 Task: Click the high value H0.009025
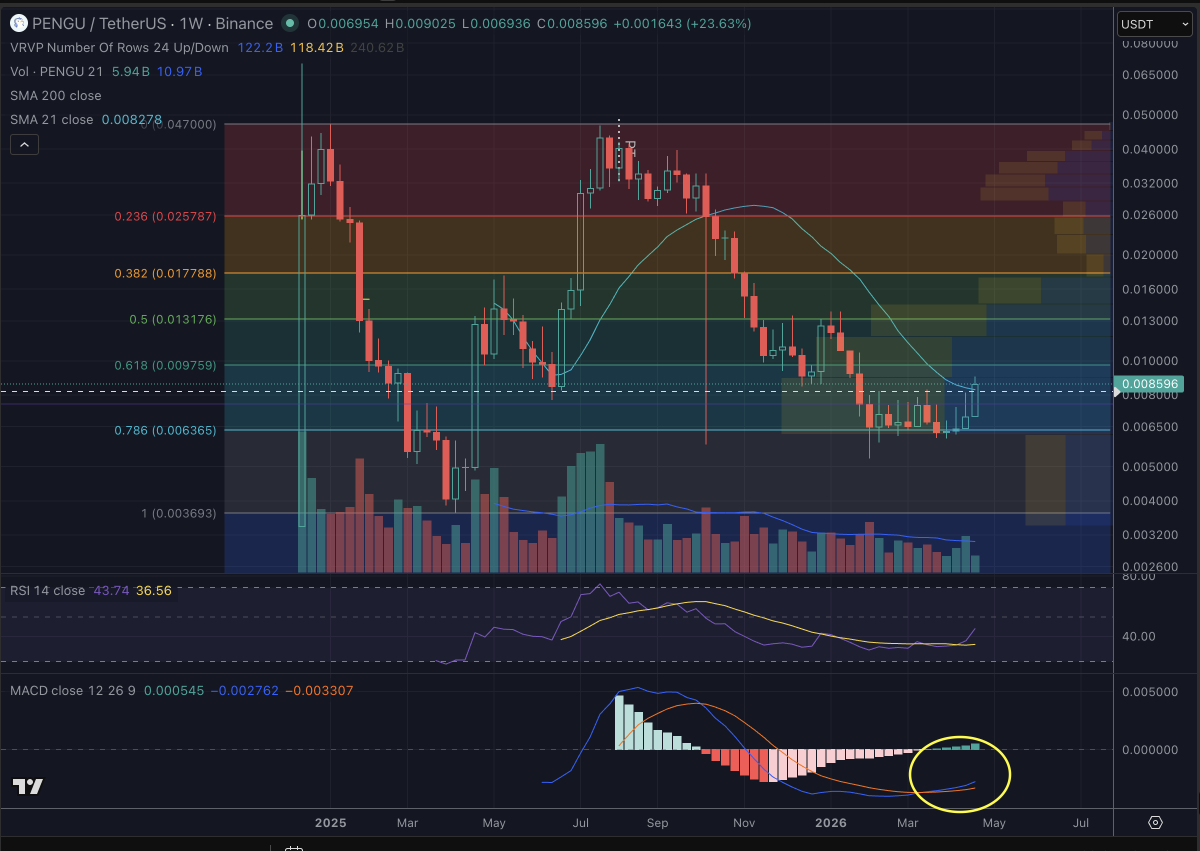click(422, 23)
